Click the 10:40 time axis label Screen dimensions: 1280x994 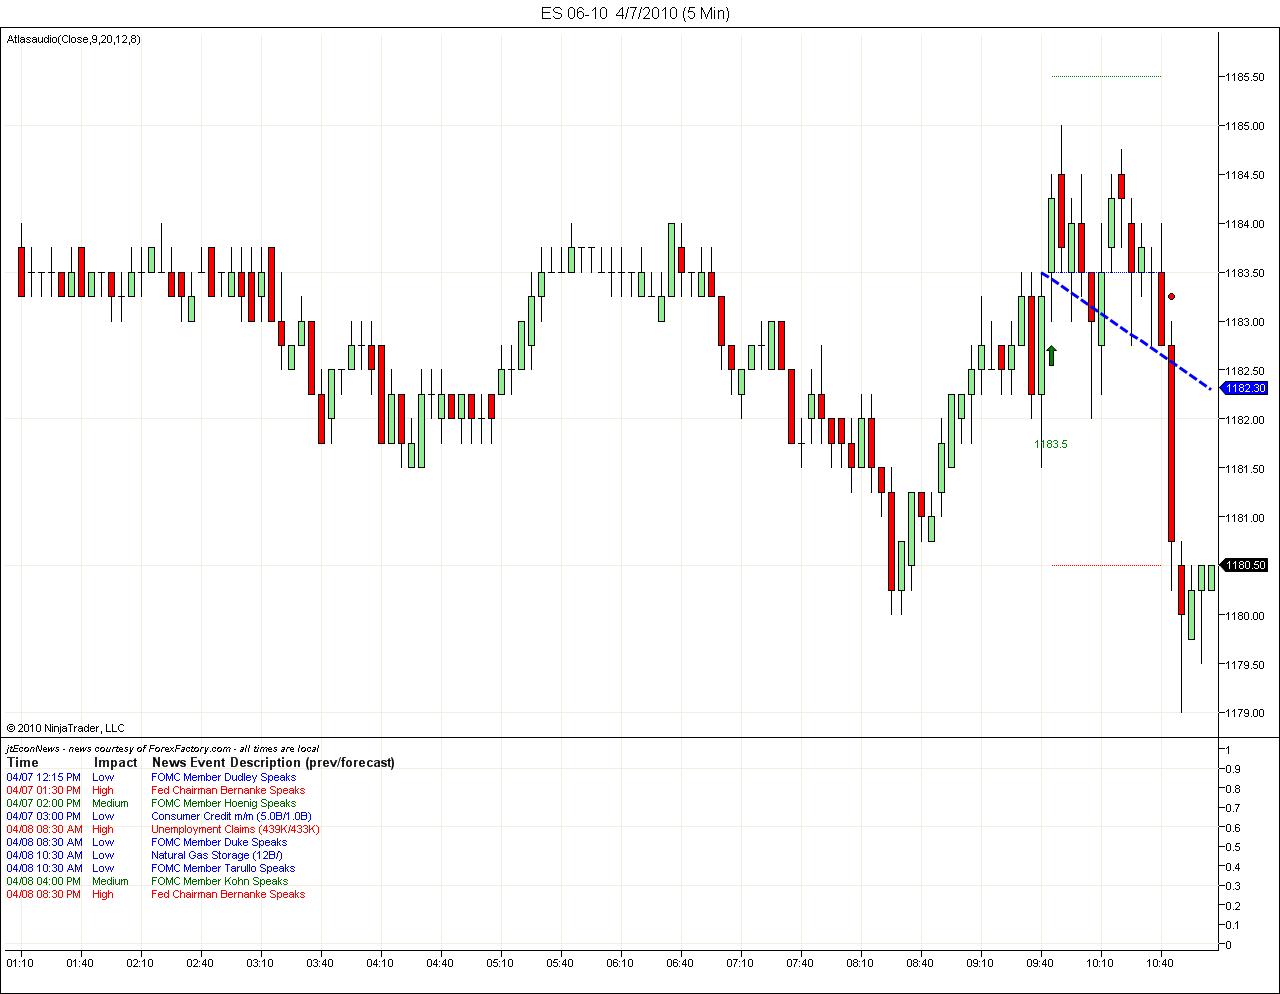pyautogui.click(x=1160, y=963)
